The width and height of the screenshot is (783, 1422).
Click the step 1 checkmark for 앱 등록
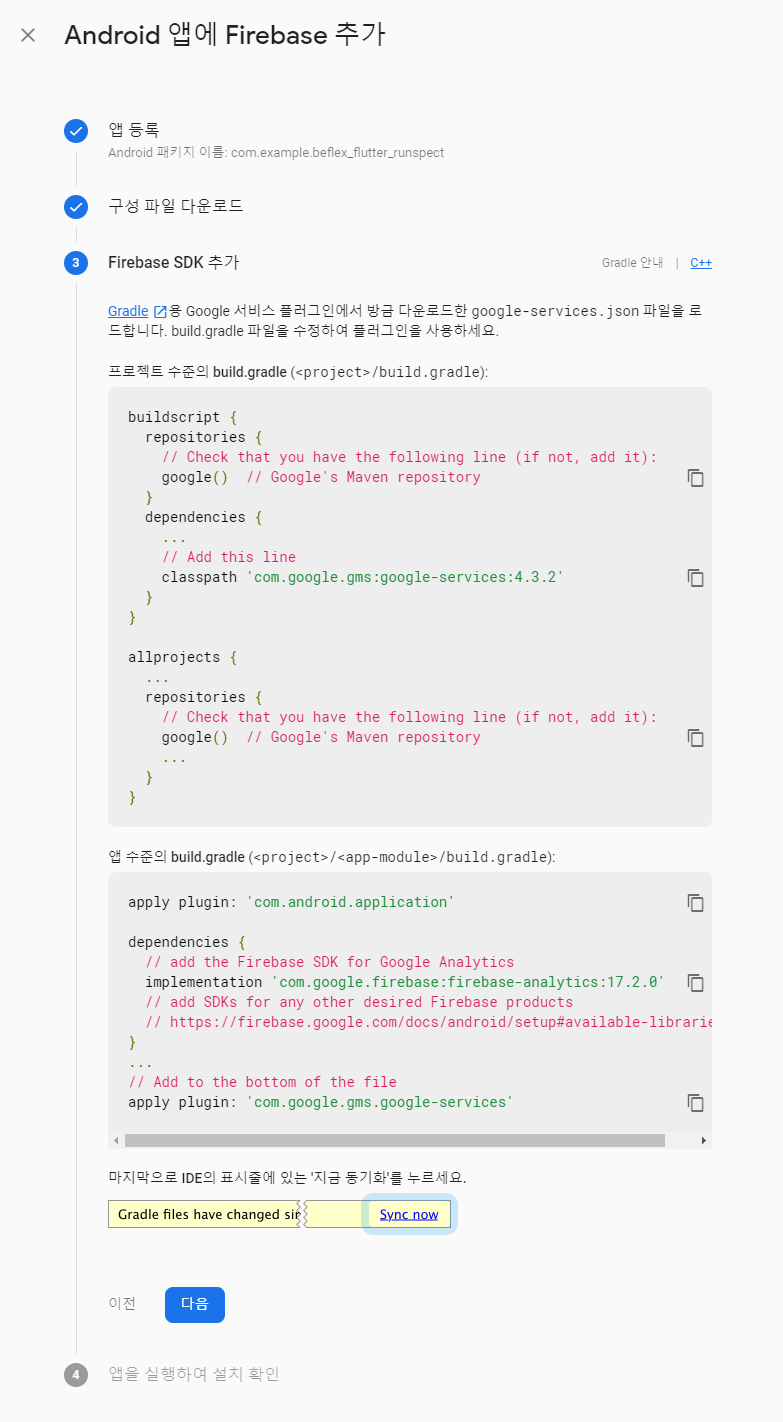pos(76,131)
